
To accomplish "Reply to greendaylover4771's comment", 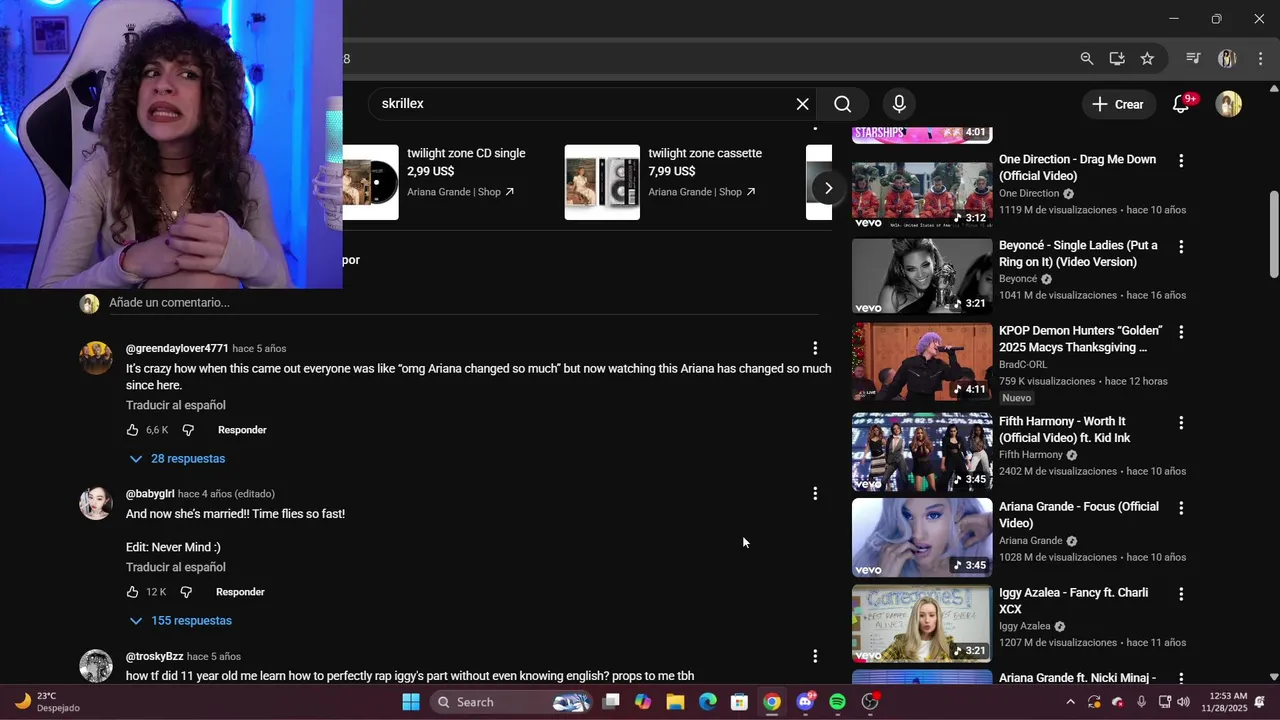I will (242, 430).
